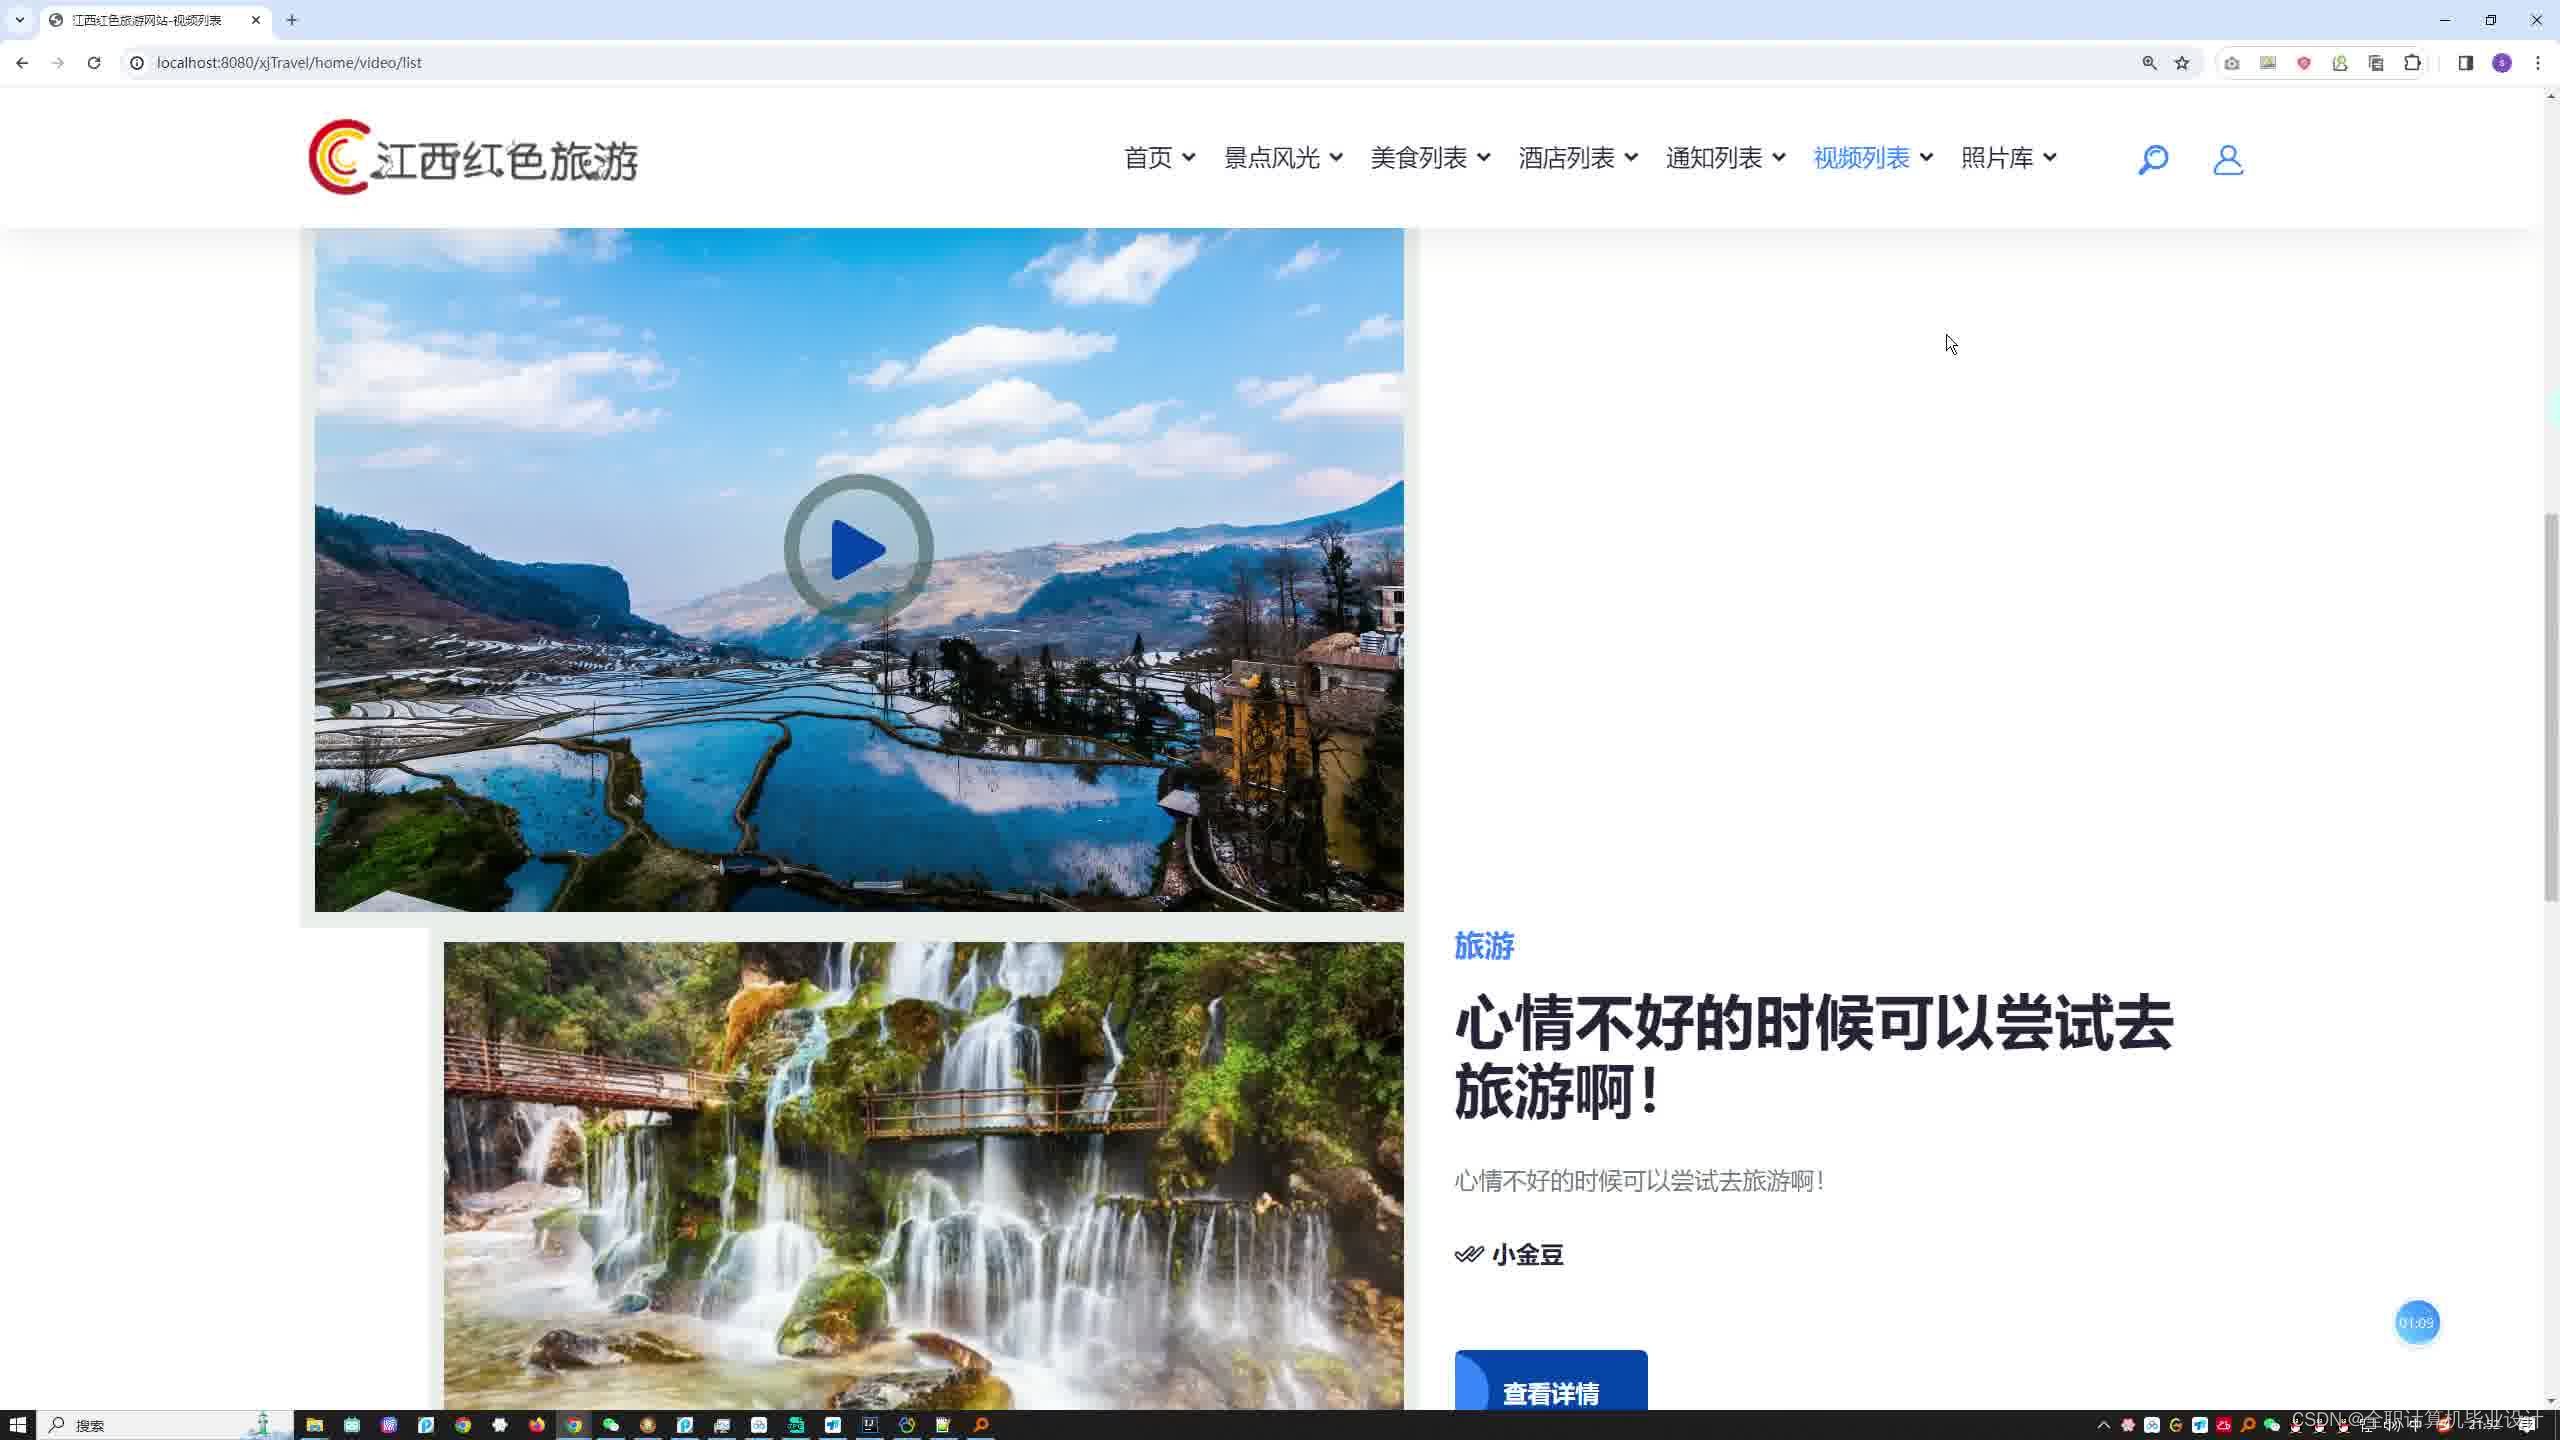Click the 小金豆 author link
The width and height of the screenshot is (2560, 1440).
[x=1527, y=1255]
